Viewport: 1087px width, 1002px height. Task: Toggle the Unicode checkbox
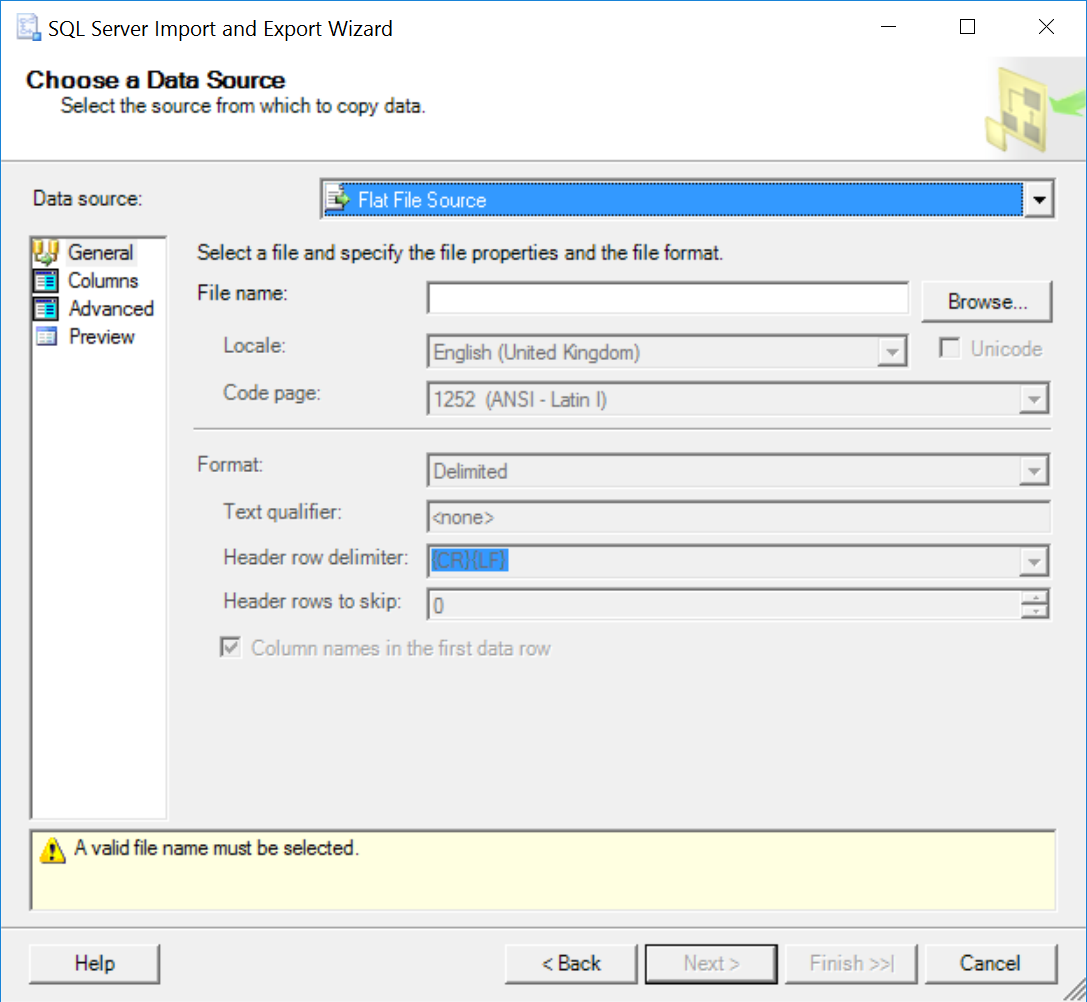(951, 349)
